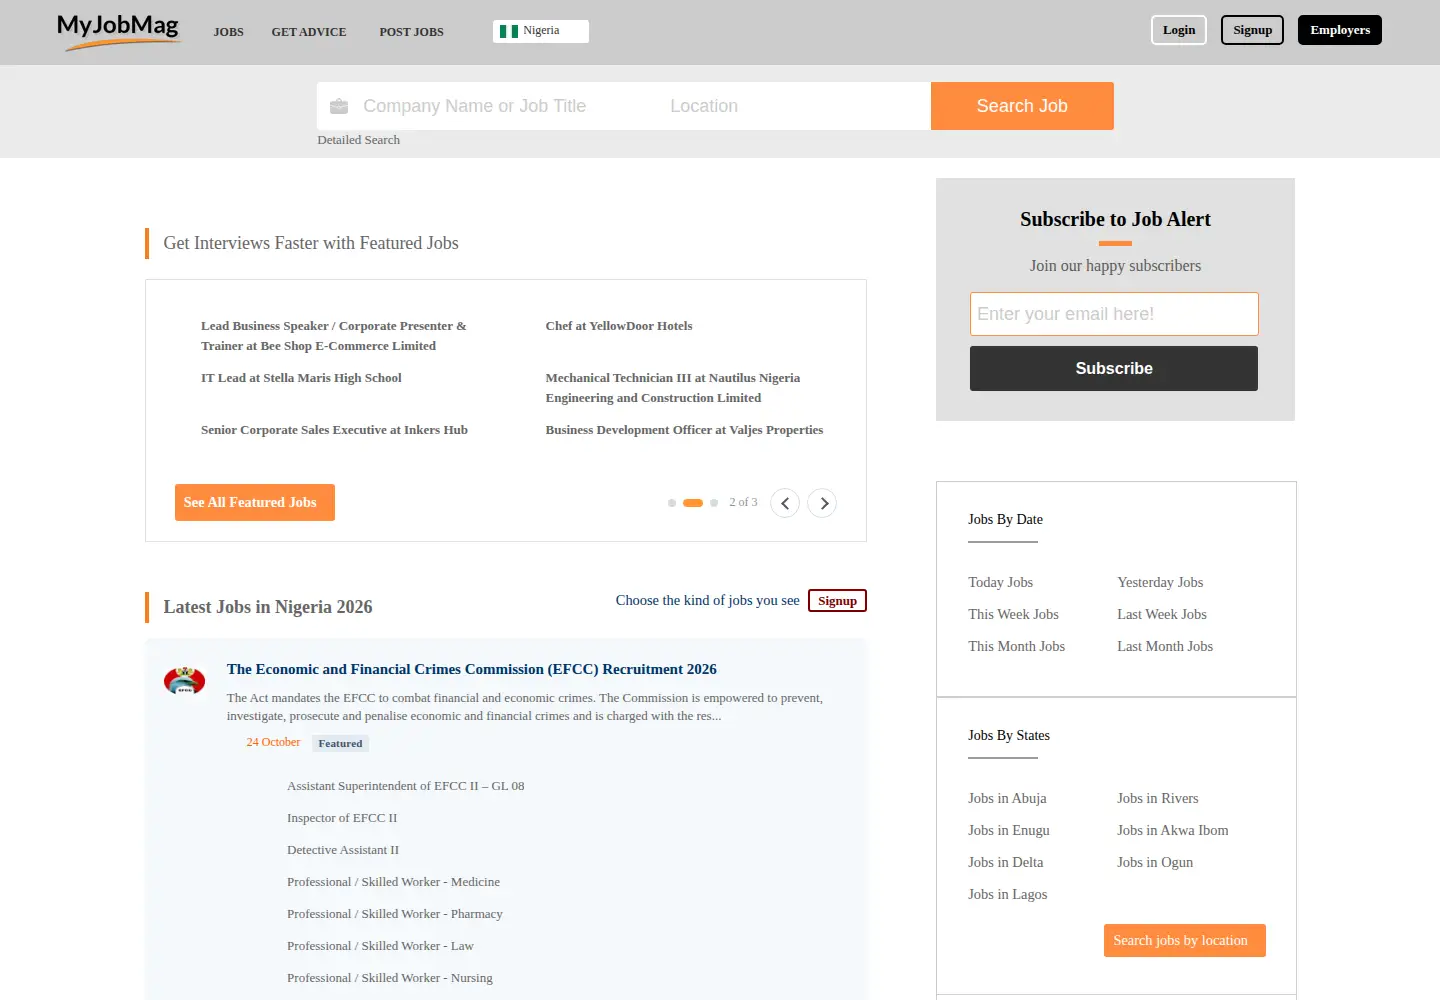Open Skilled Worker - Pharmacy position
The width and height of the screenshot is (1440, 1000).
[395, 914]
